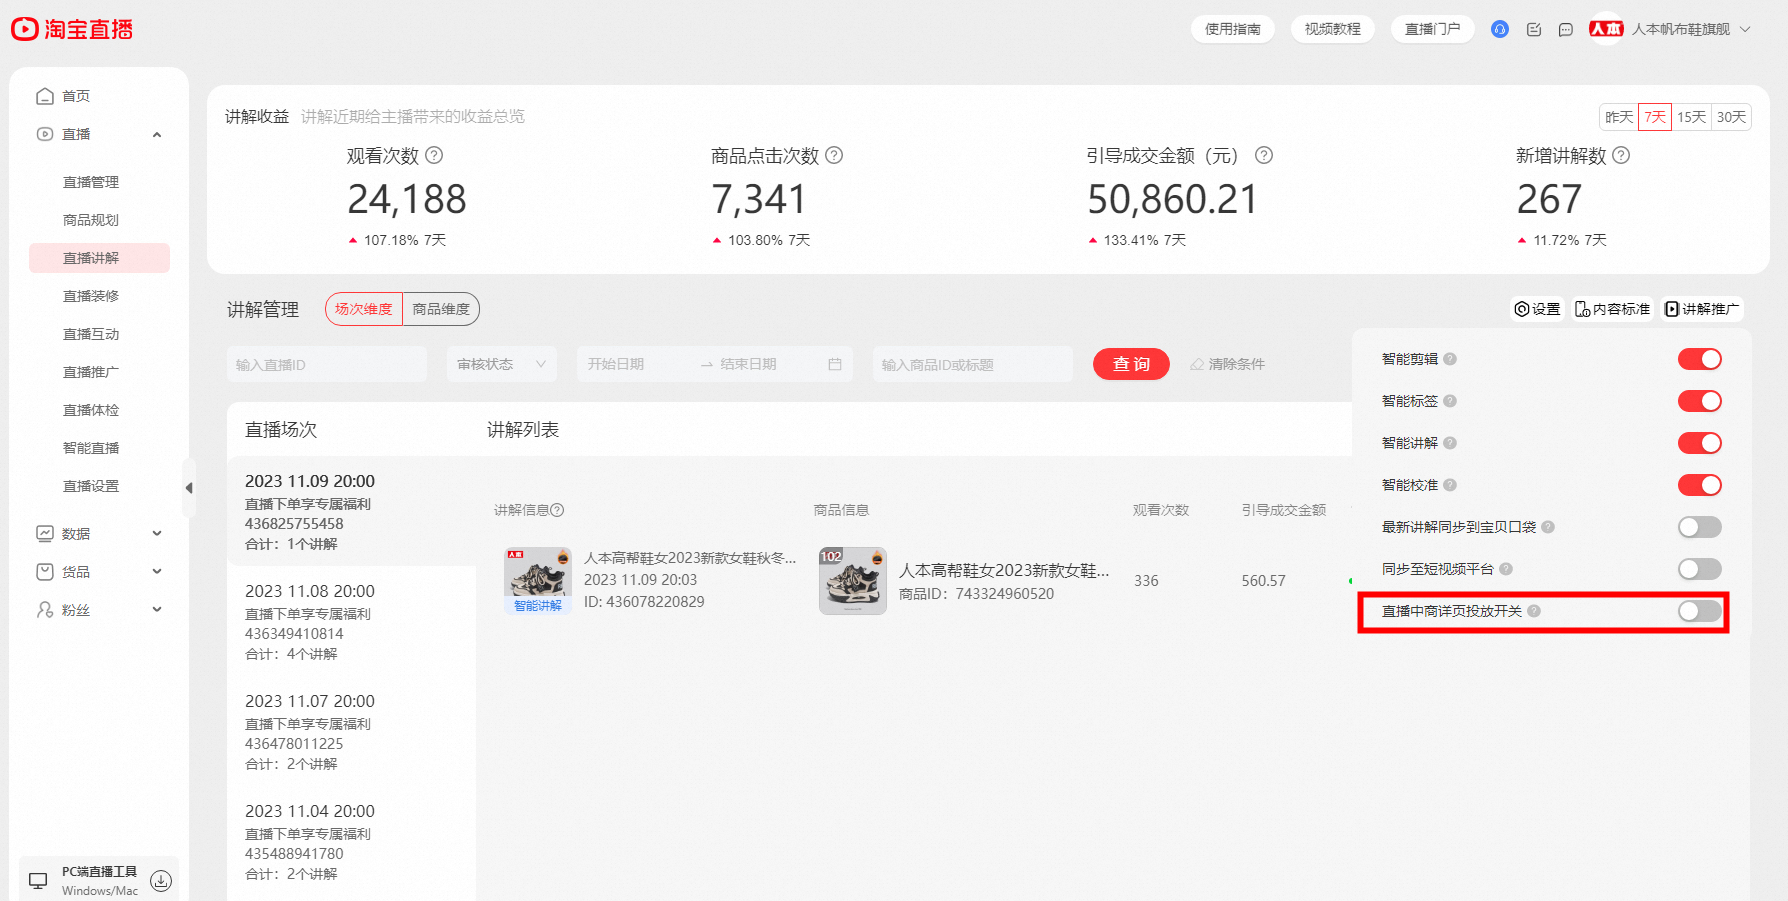This screenshot has height=901, width=1788.
Task: Show help for 同步至短视频平台
Action: 1506,569
